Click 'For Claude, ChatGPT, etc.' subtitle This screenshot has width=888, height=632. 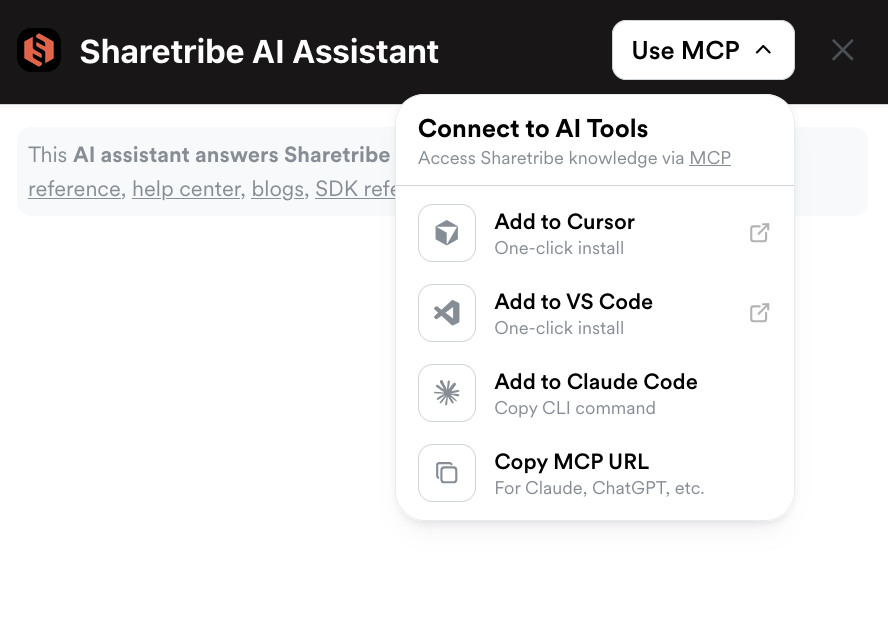(x=599, y=488)
